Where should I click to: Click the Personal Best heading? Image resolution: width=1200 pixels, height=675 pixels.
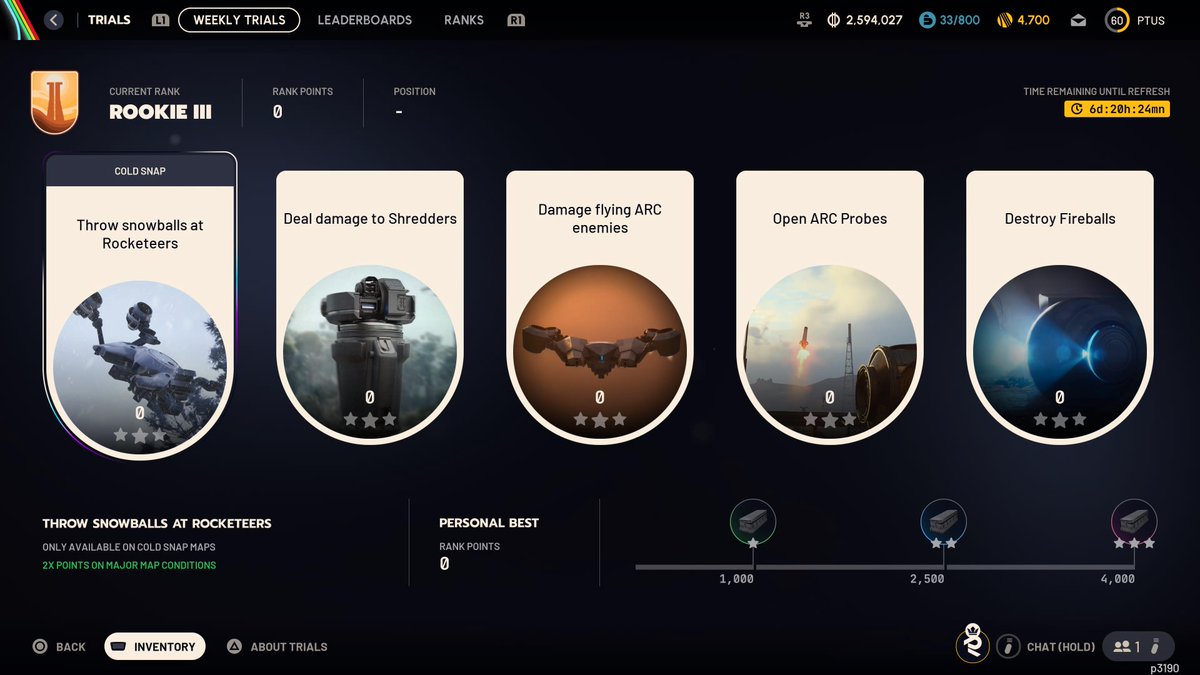pos(489,523)
